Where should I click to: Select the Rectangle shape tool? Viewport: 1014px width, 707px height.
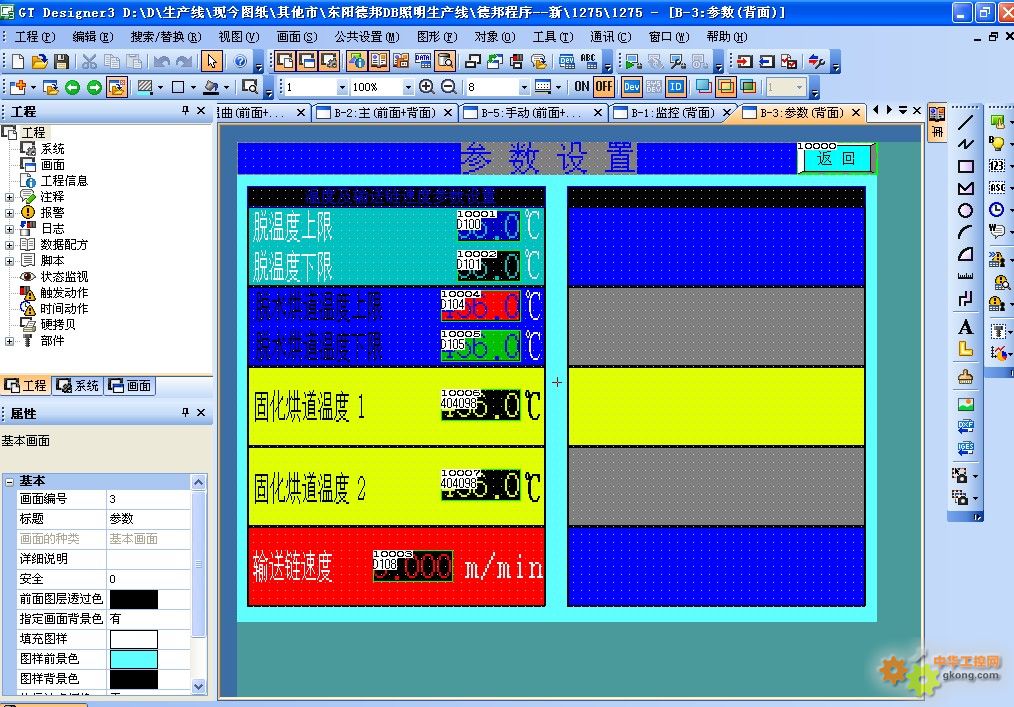[x=965, y=166]
